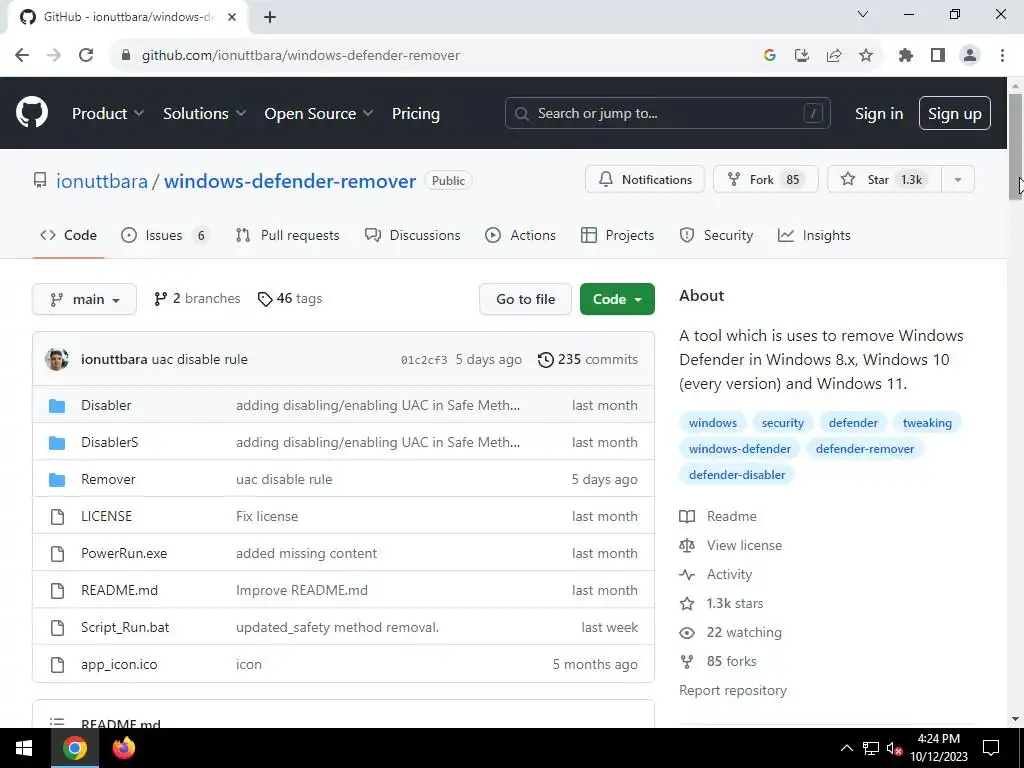Switch to the Pull requests tab
Screen dimensions: 1024x768
coord(287,235)
